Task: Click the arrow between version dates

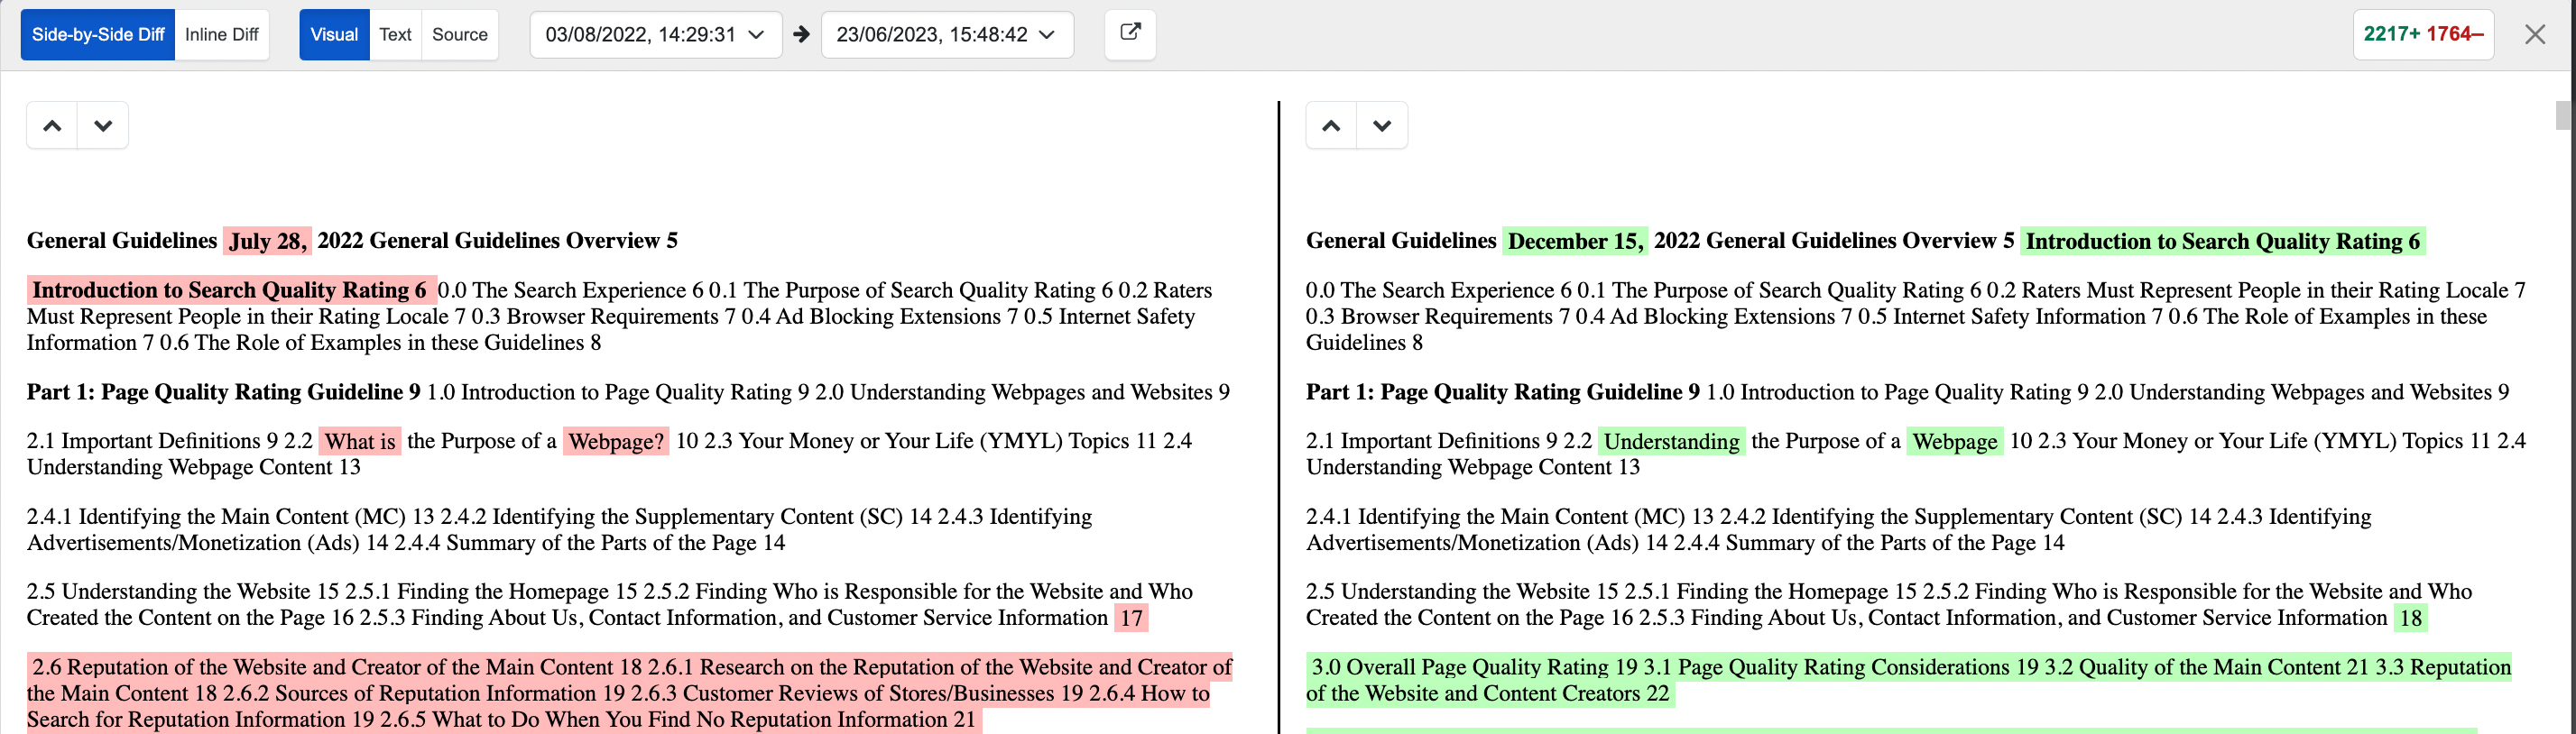Action: pos(801,35)
